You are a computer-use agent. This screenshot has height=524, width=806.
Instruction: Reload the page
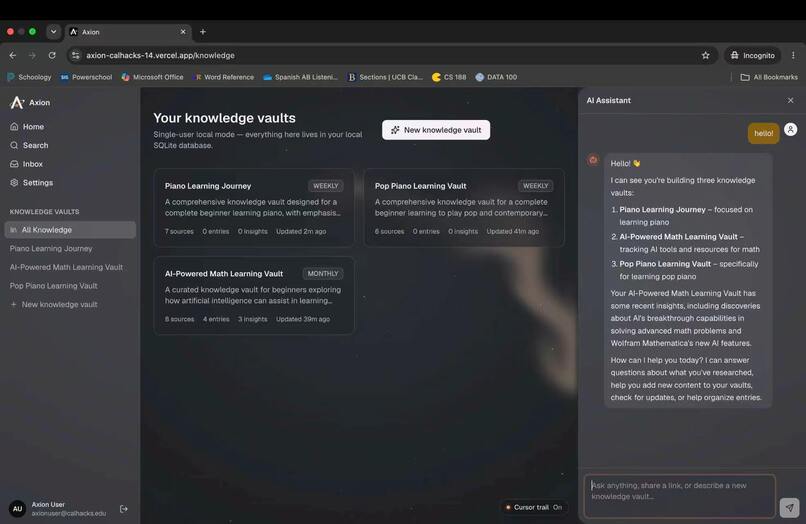tap(52, 55)
